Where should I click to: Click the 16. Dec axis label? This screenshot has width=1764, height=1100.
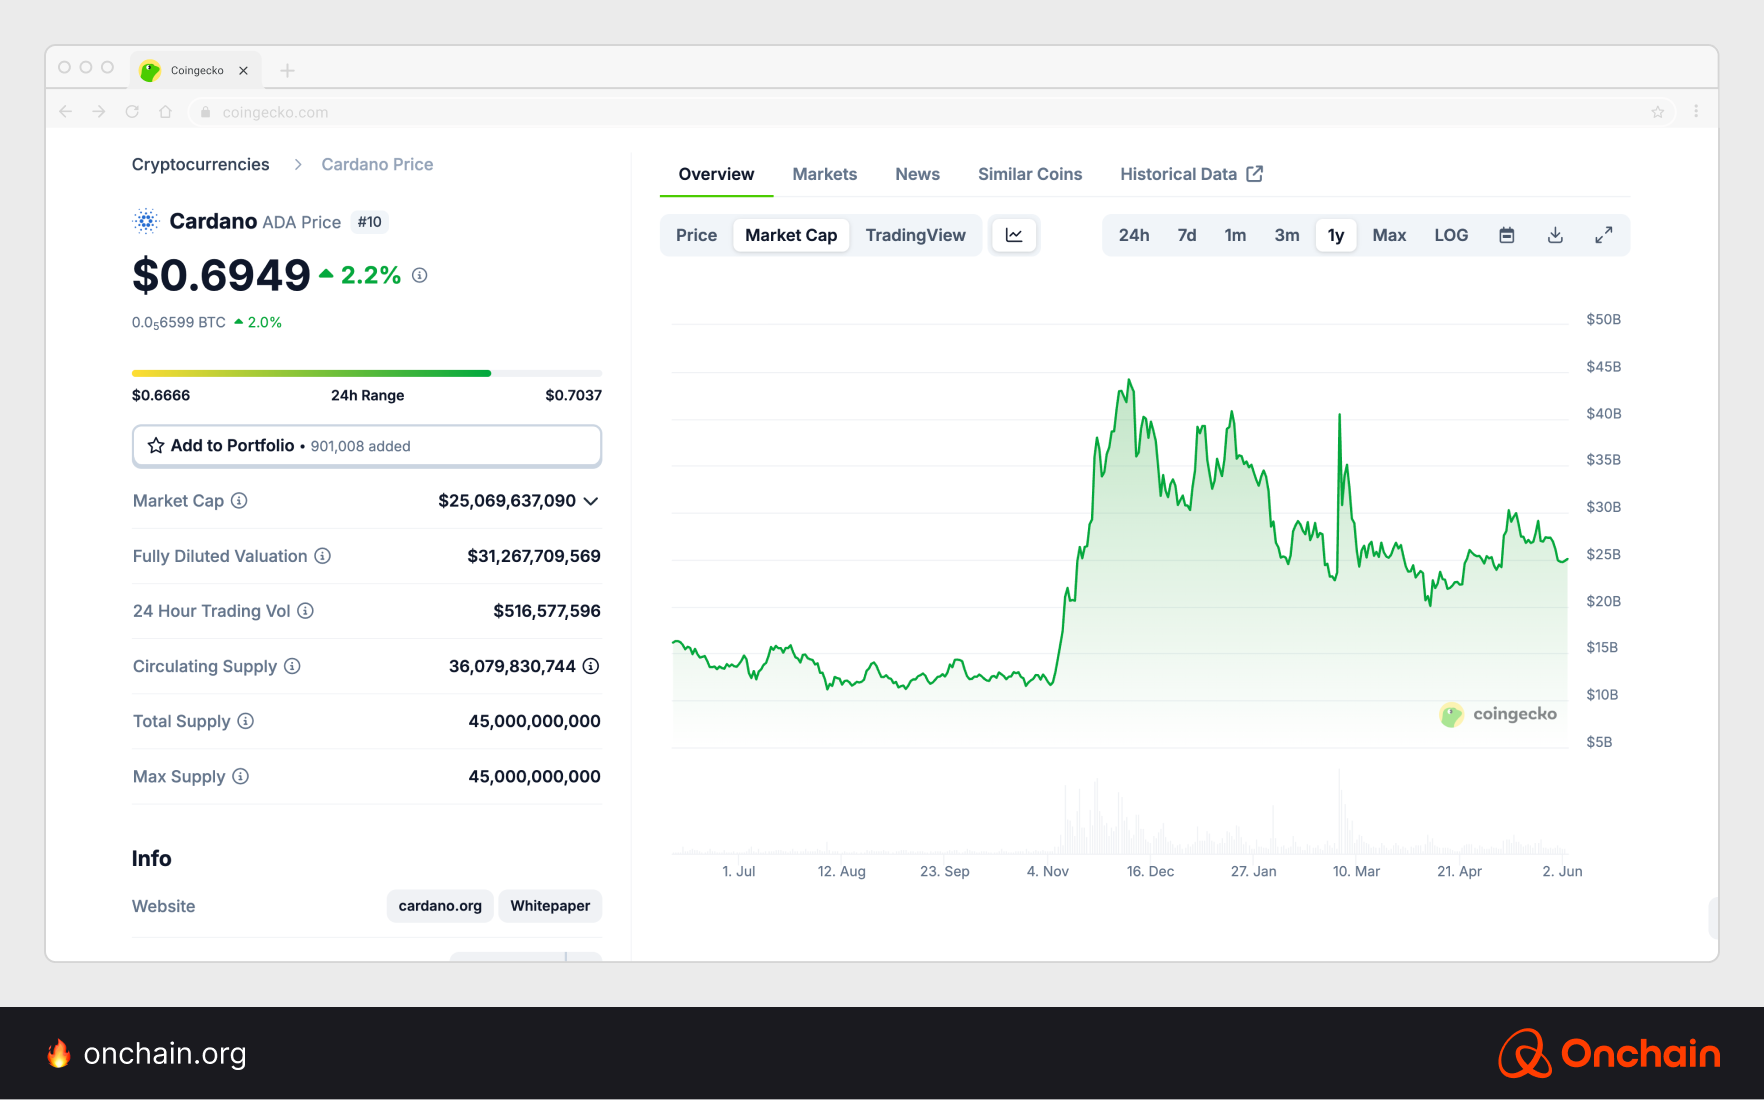coord(1151,871)
